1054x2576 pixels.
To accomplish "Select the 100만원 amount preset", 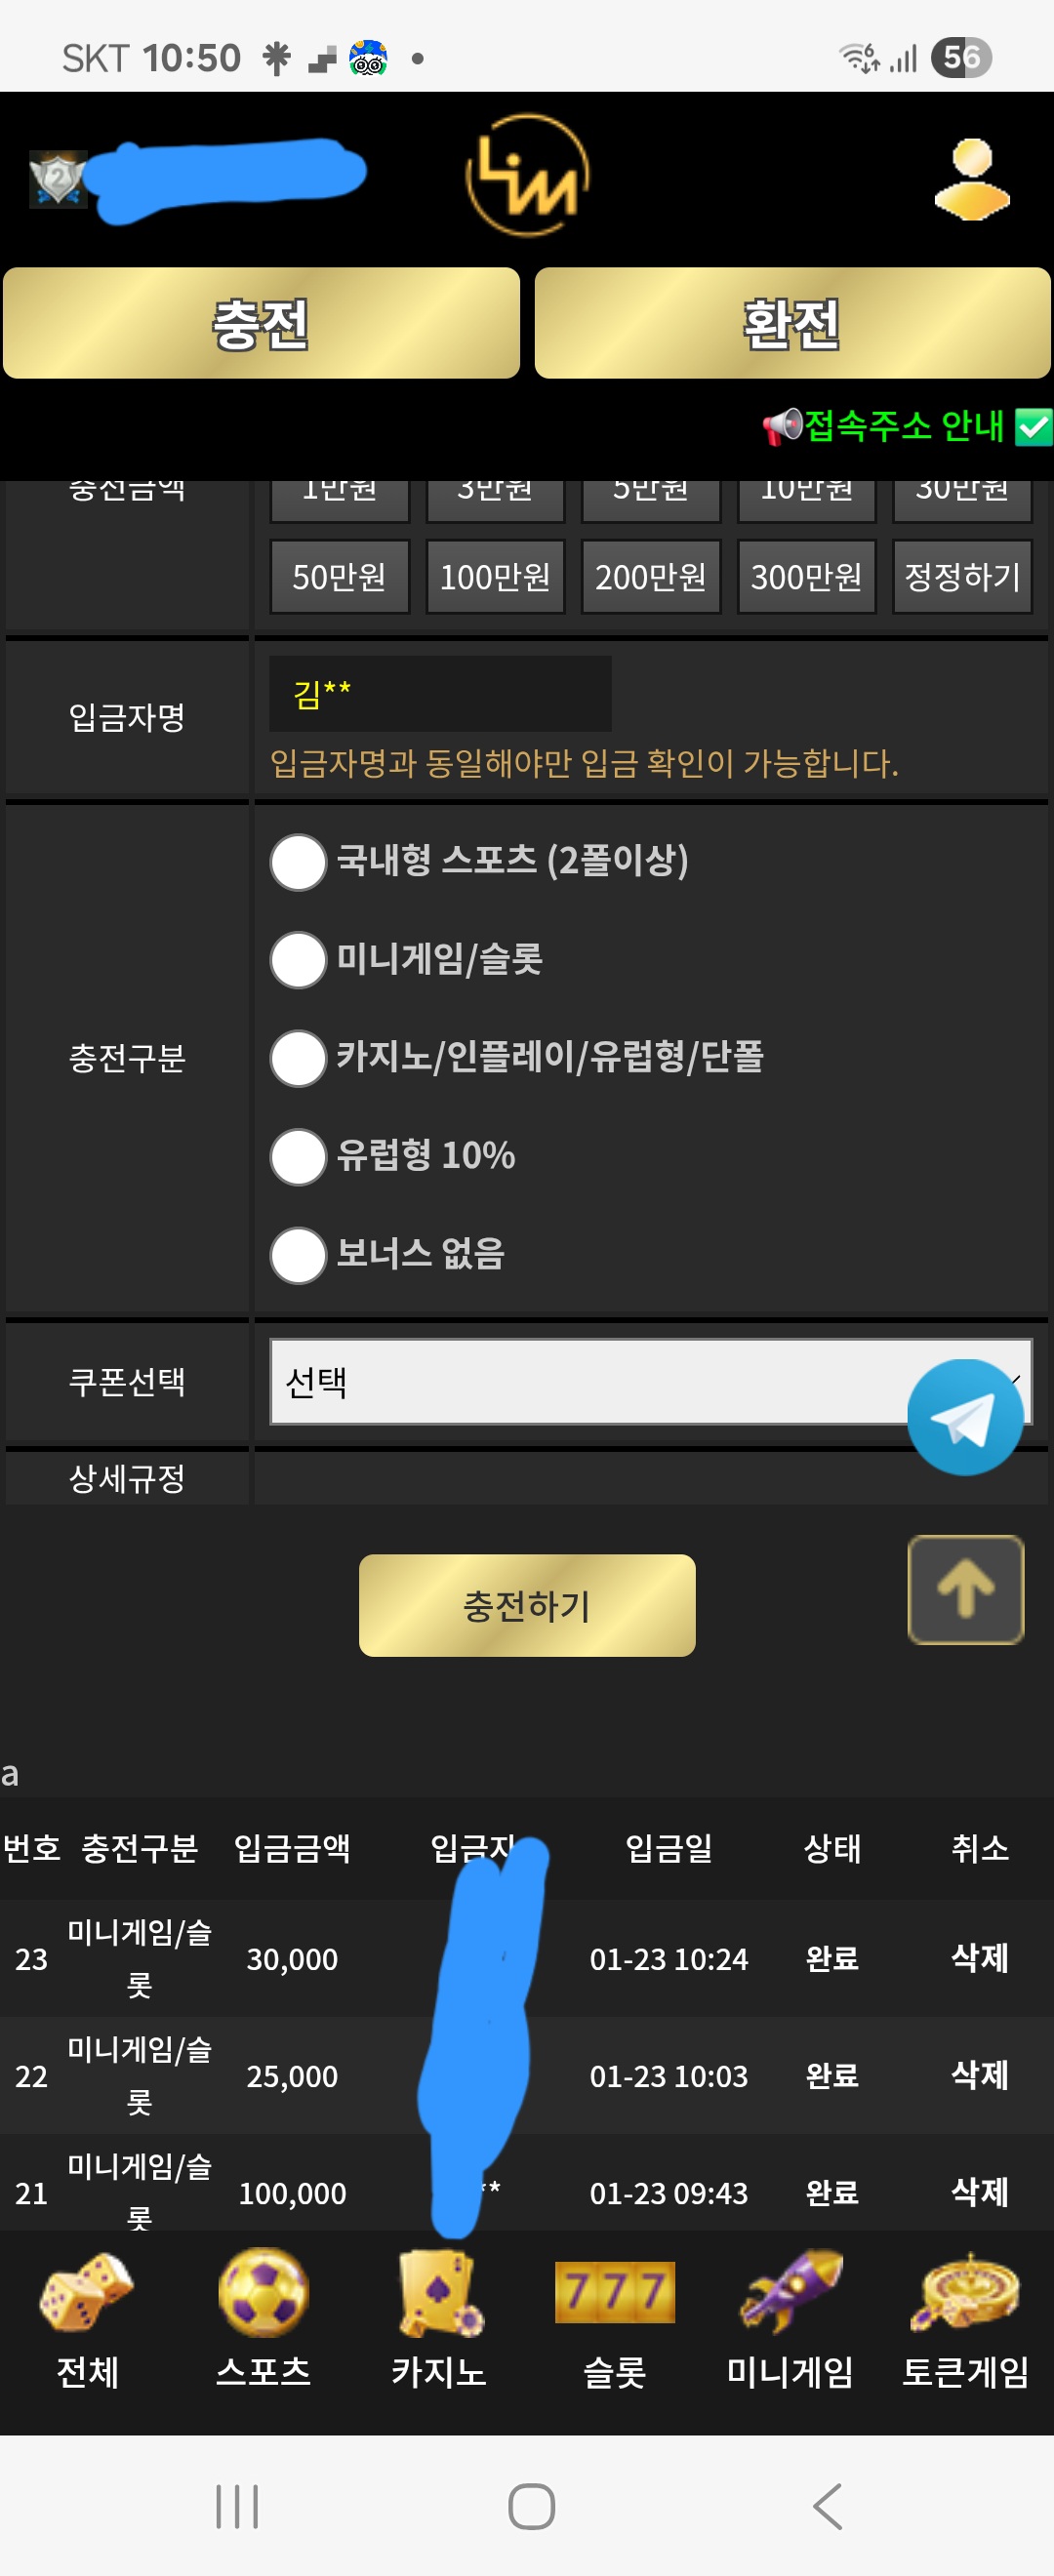I will pos(495,577).
